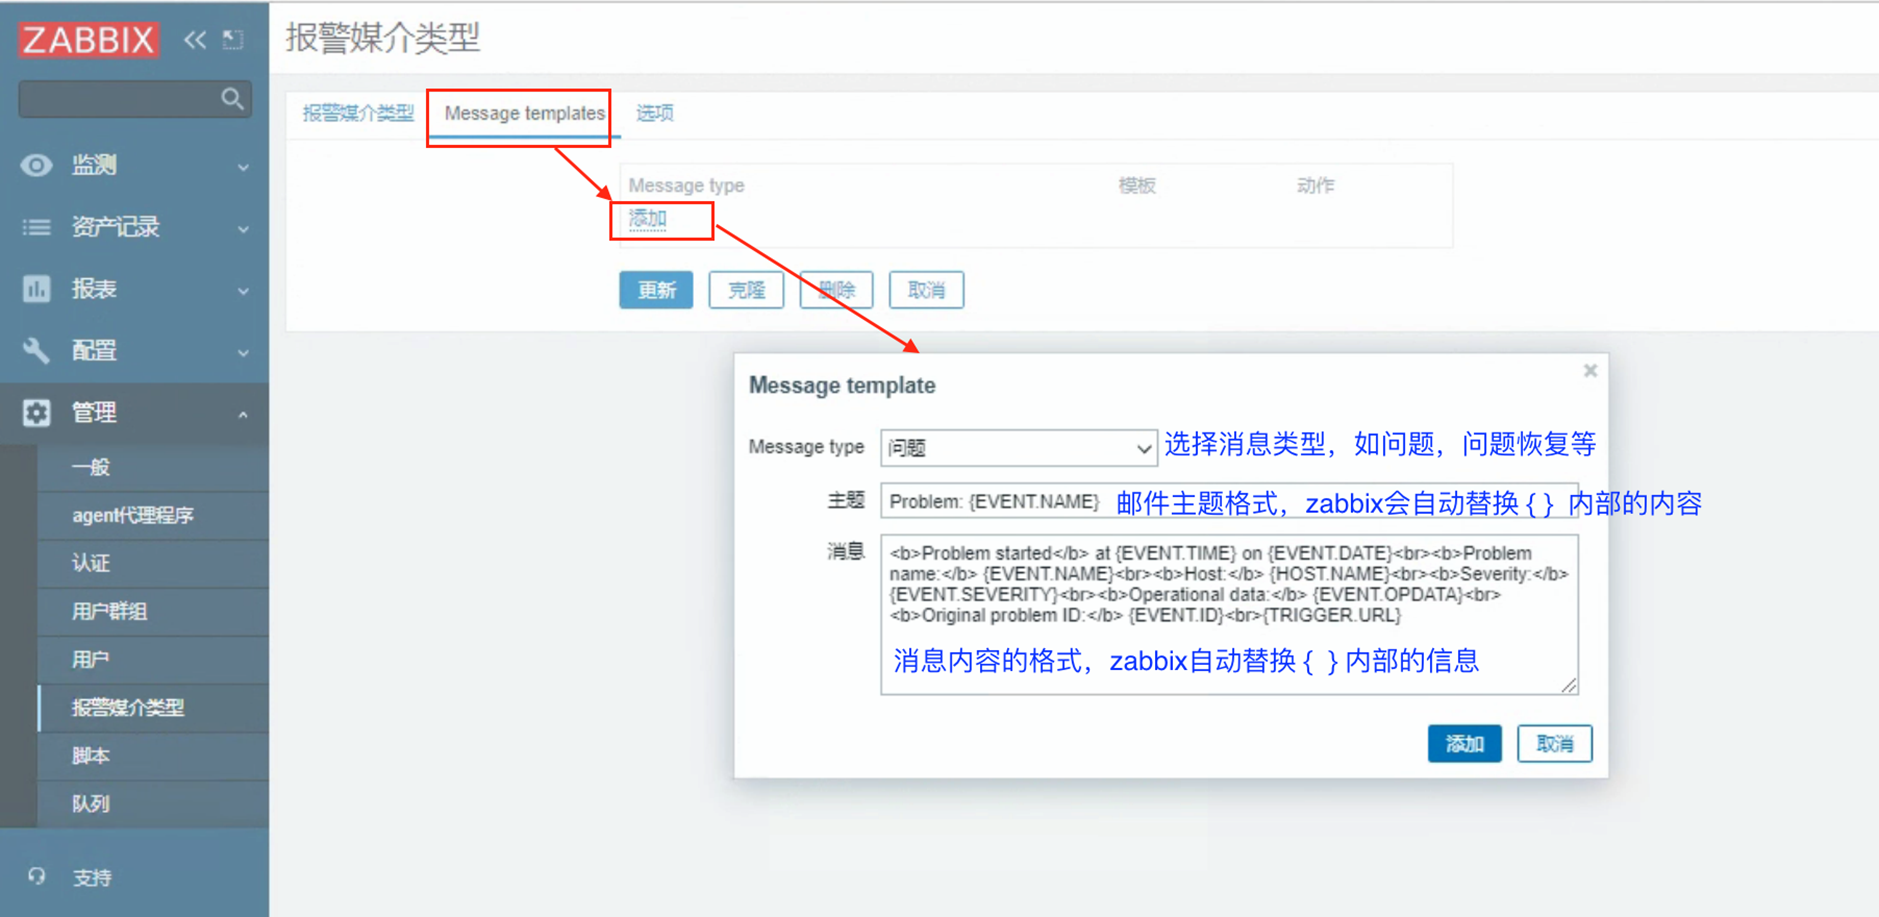Screen dimensions: 1879x917
Task: Click the 克隆 button
Action: point(746,290)
